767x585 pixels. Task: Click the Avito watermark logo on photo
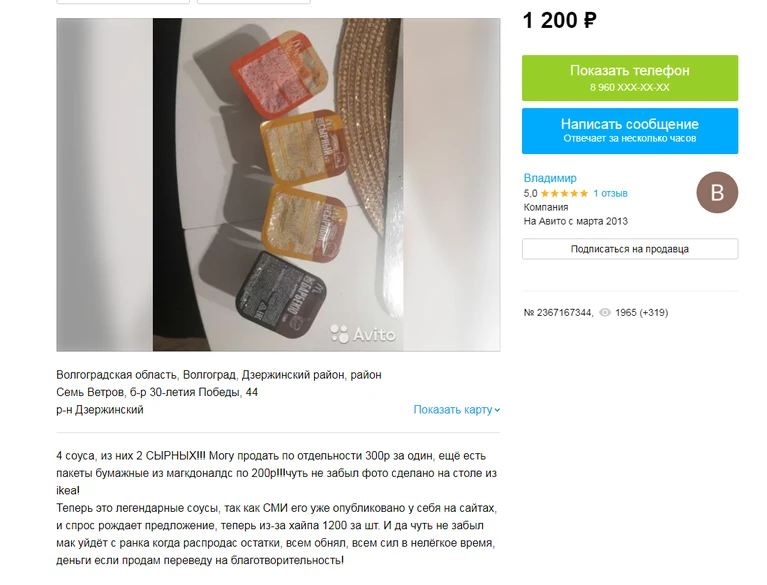pyautogui.click(x=362, y=335)
